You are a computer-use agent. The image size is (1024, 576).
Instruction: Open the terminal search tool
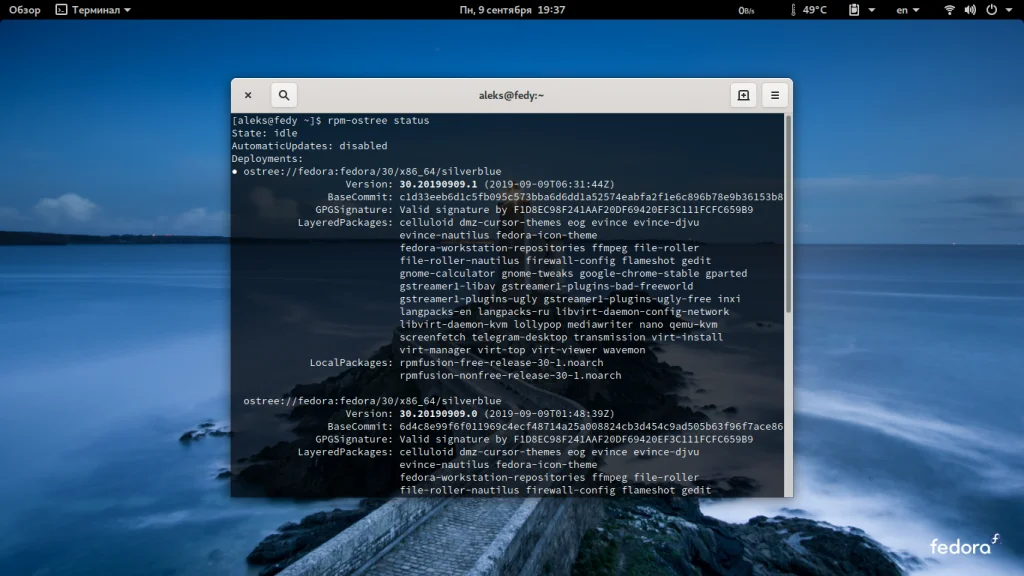pos(284,95)
